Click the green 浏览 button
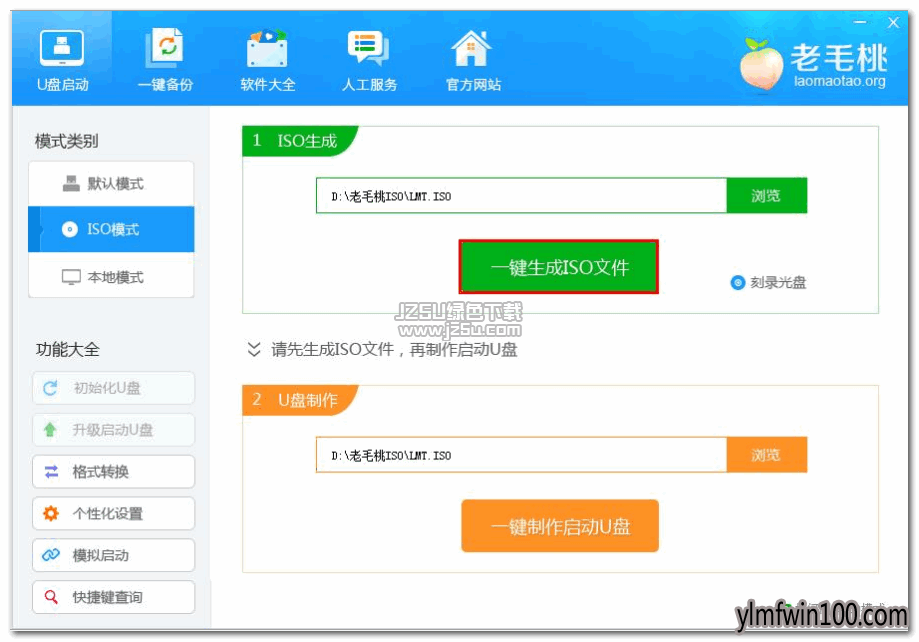This screenshot has width=919, height=642. pyautogui.click(x=767, y=196)
